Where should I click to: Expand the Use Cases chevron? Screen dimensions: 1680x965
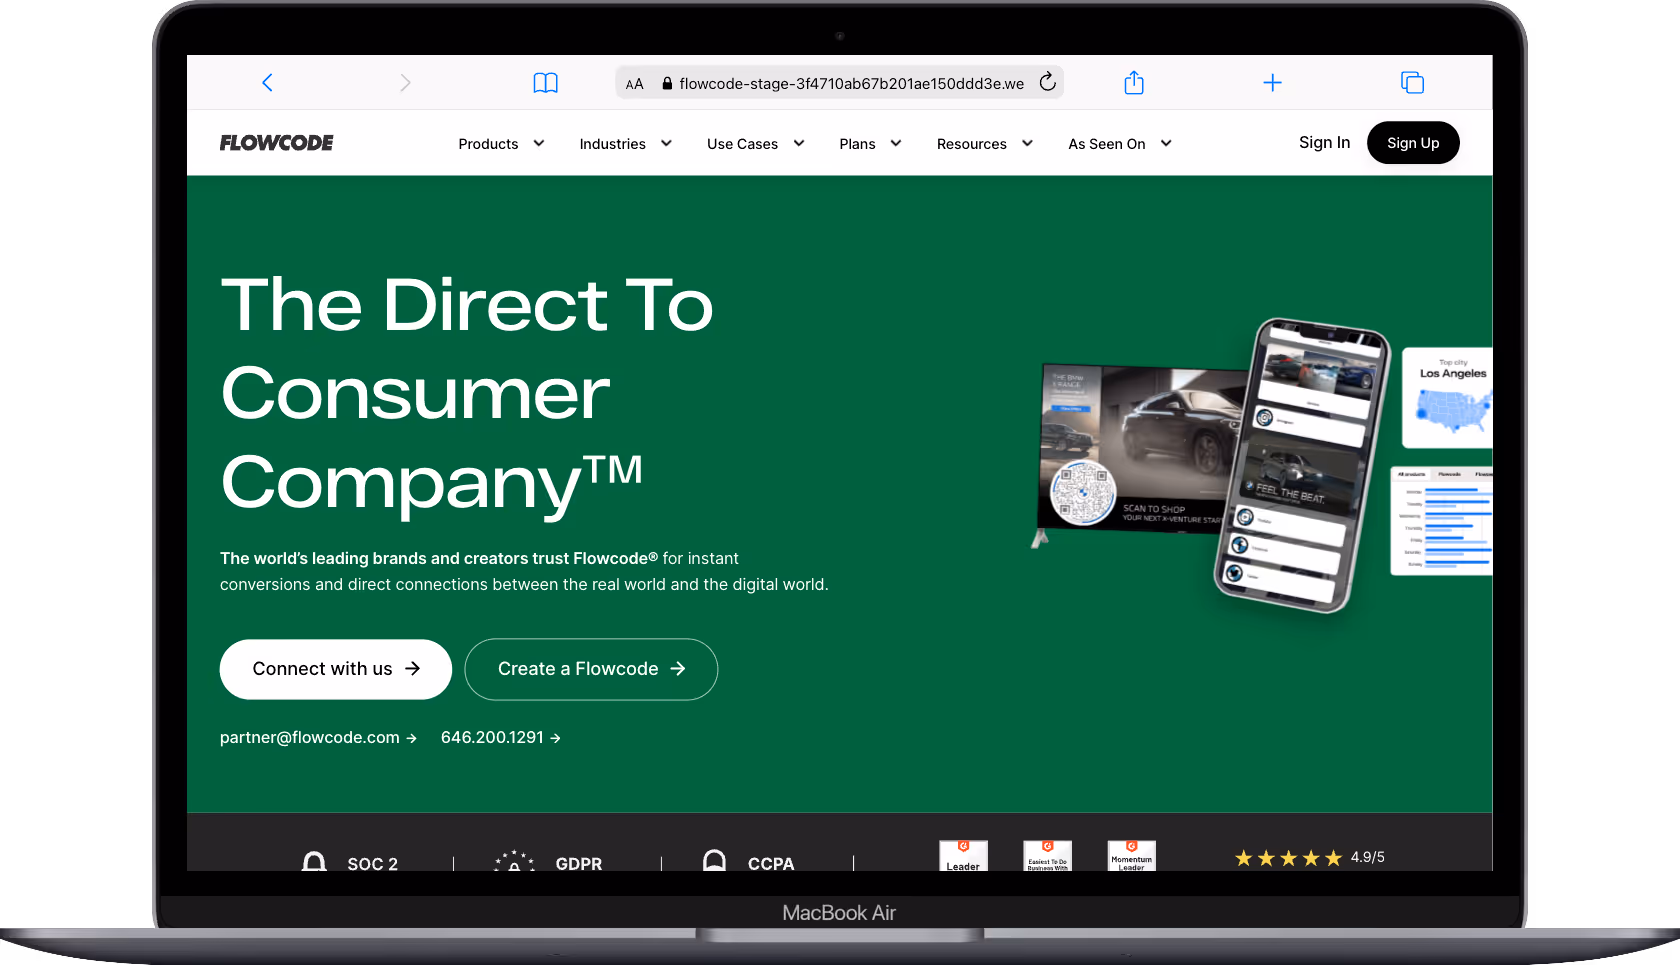pos(799,143)
